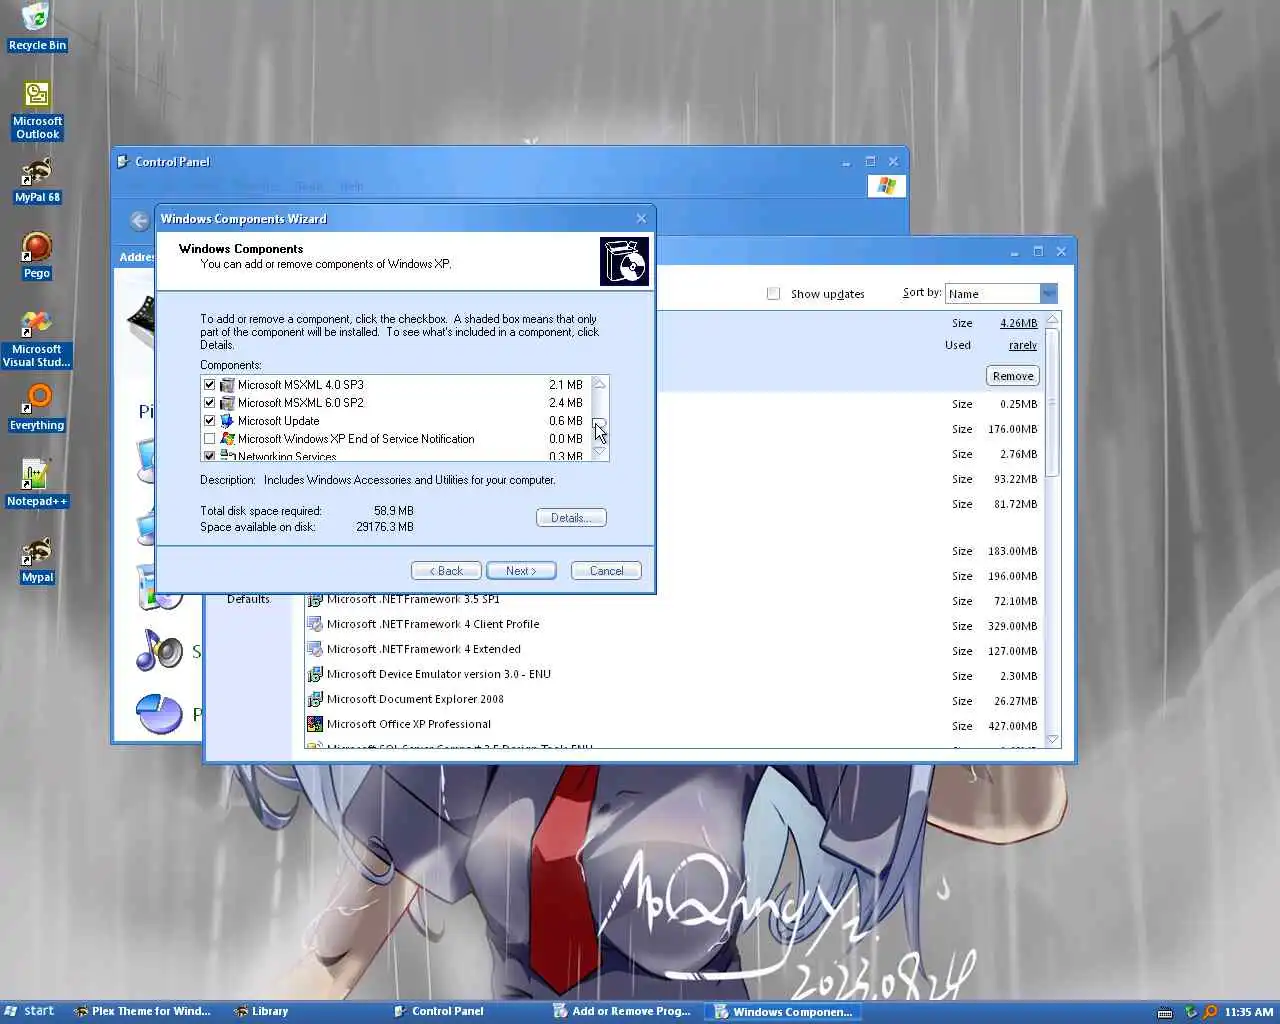Check the Windows XP End of Service Notification box
1280x1024 pixels.
(x=209, y=439)
